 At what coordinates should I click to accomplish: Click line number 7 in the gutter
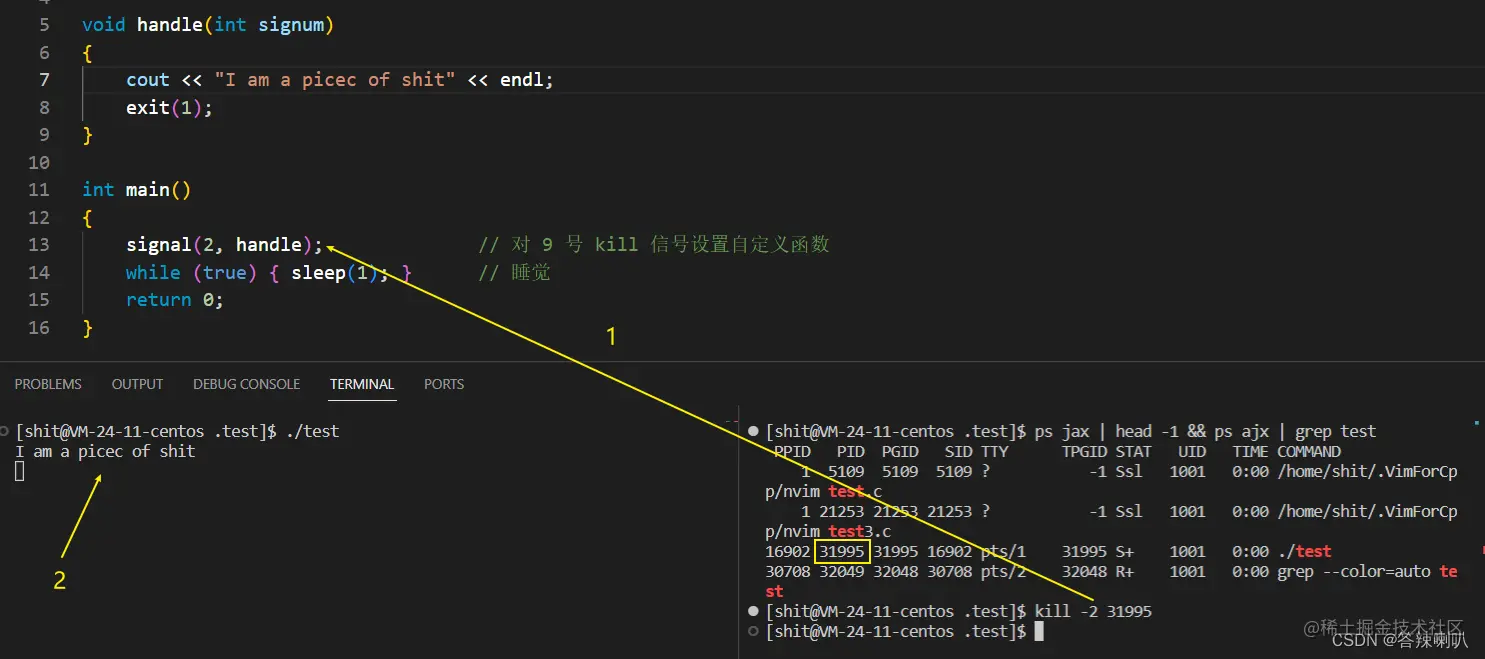click(x=44, y=80)
